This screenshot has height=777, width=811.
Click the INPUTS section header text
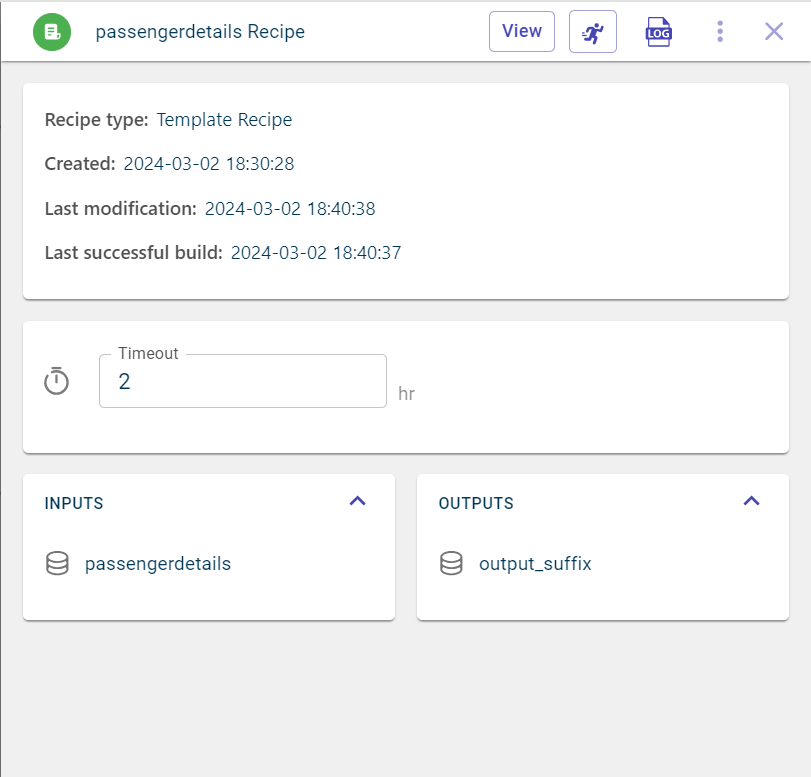pos(74,503)
